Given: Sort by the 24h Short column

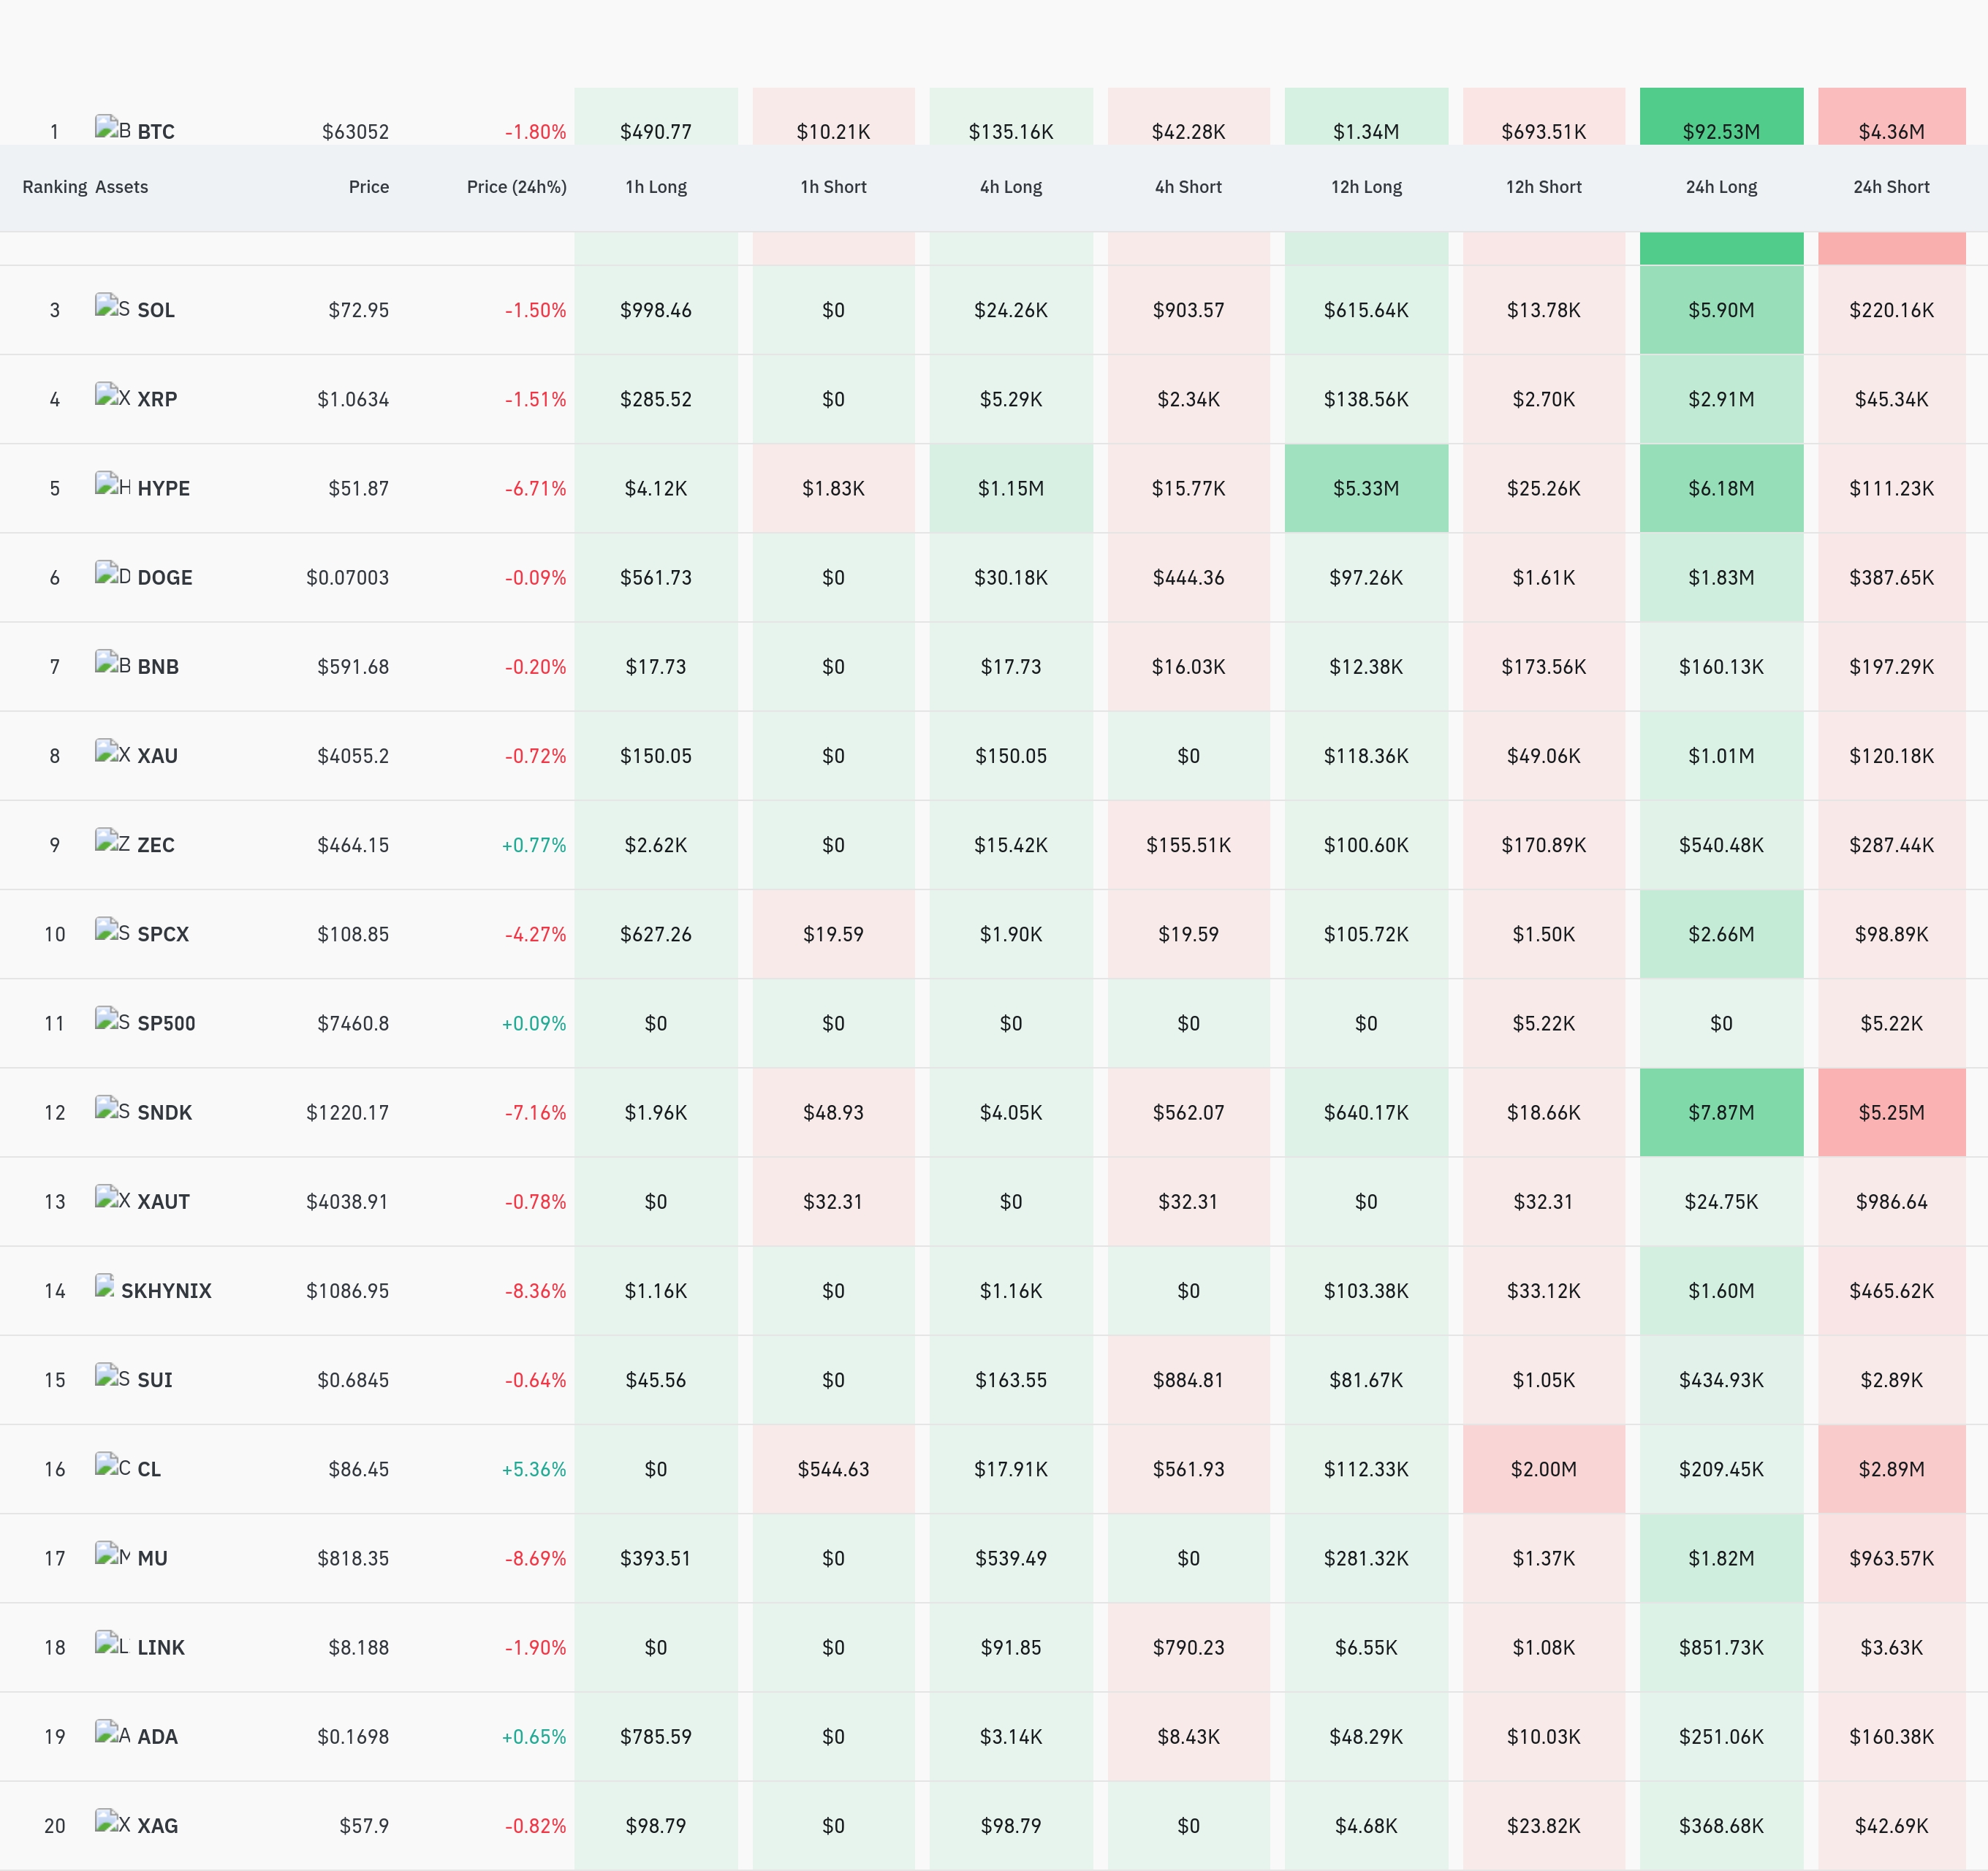Looking at the screenshot, I should [1892, 187].
